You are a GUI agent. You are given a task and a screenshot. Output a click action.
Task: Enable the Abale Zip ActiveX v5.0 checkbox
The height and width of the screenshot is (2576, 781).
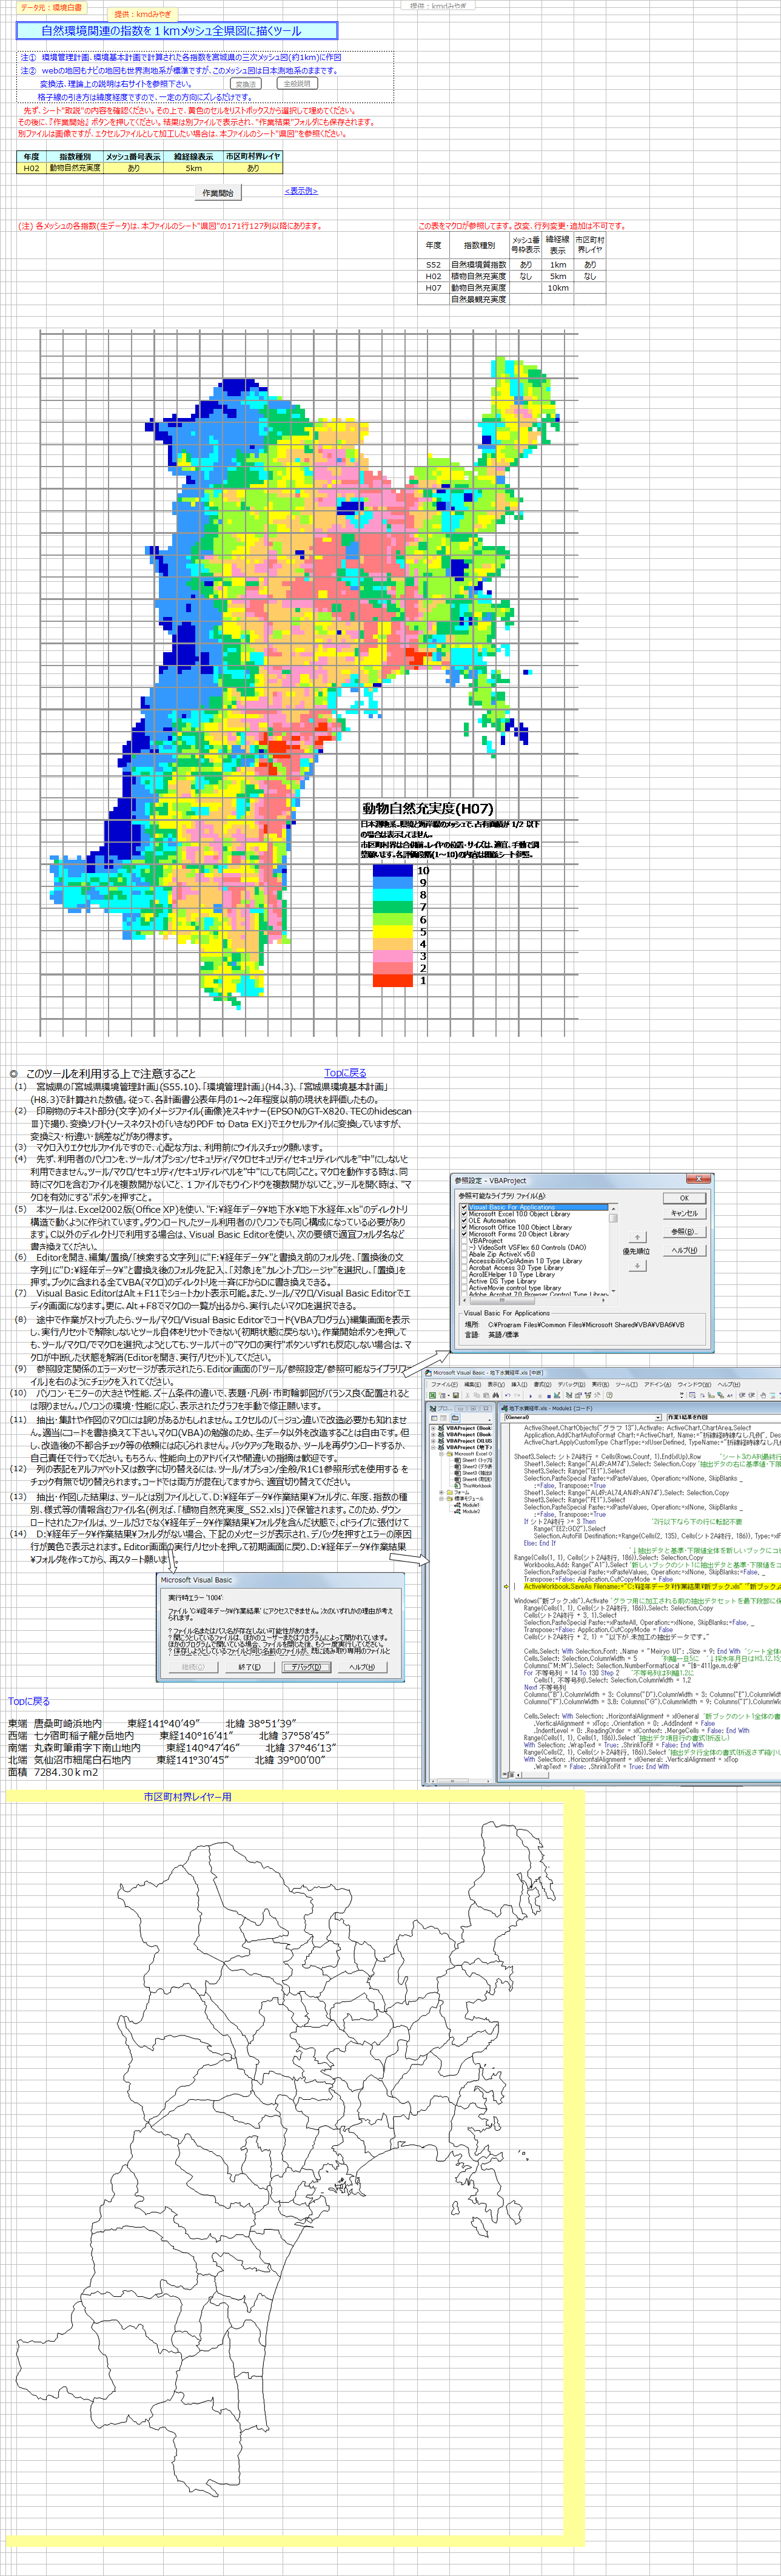[464, 1254]
